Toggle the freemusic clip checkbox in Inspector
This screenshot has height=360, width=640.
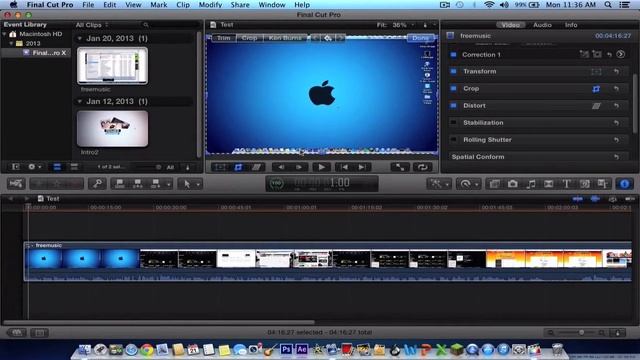click(x=450, y=36)
